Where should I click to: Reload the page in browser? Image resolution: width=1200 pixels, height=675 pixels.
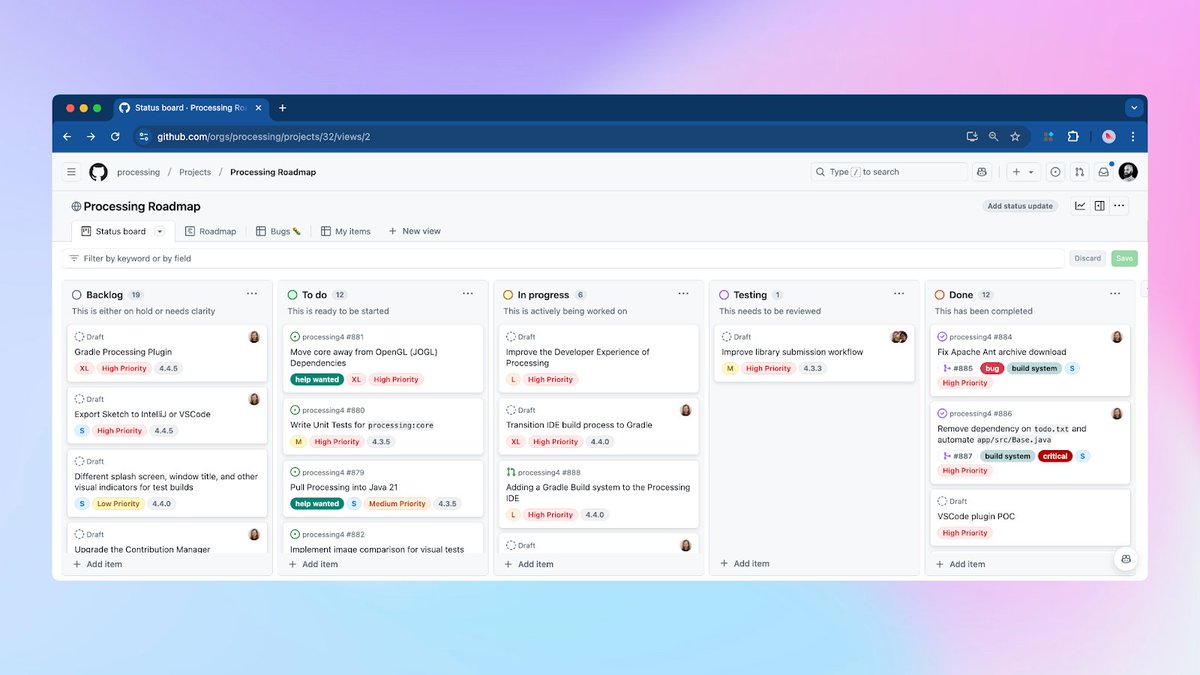click(x=115, y=137)
